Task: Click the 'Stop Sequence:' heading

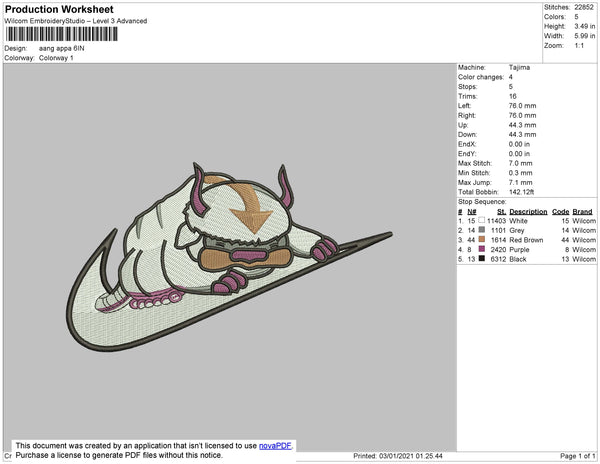Action: (x=482, y=202)
